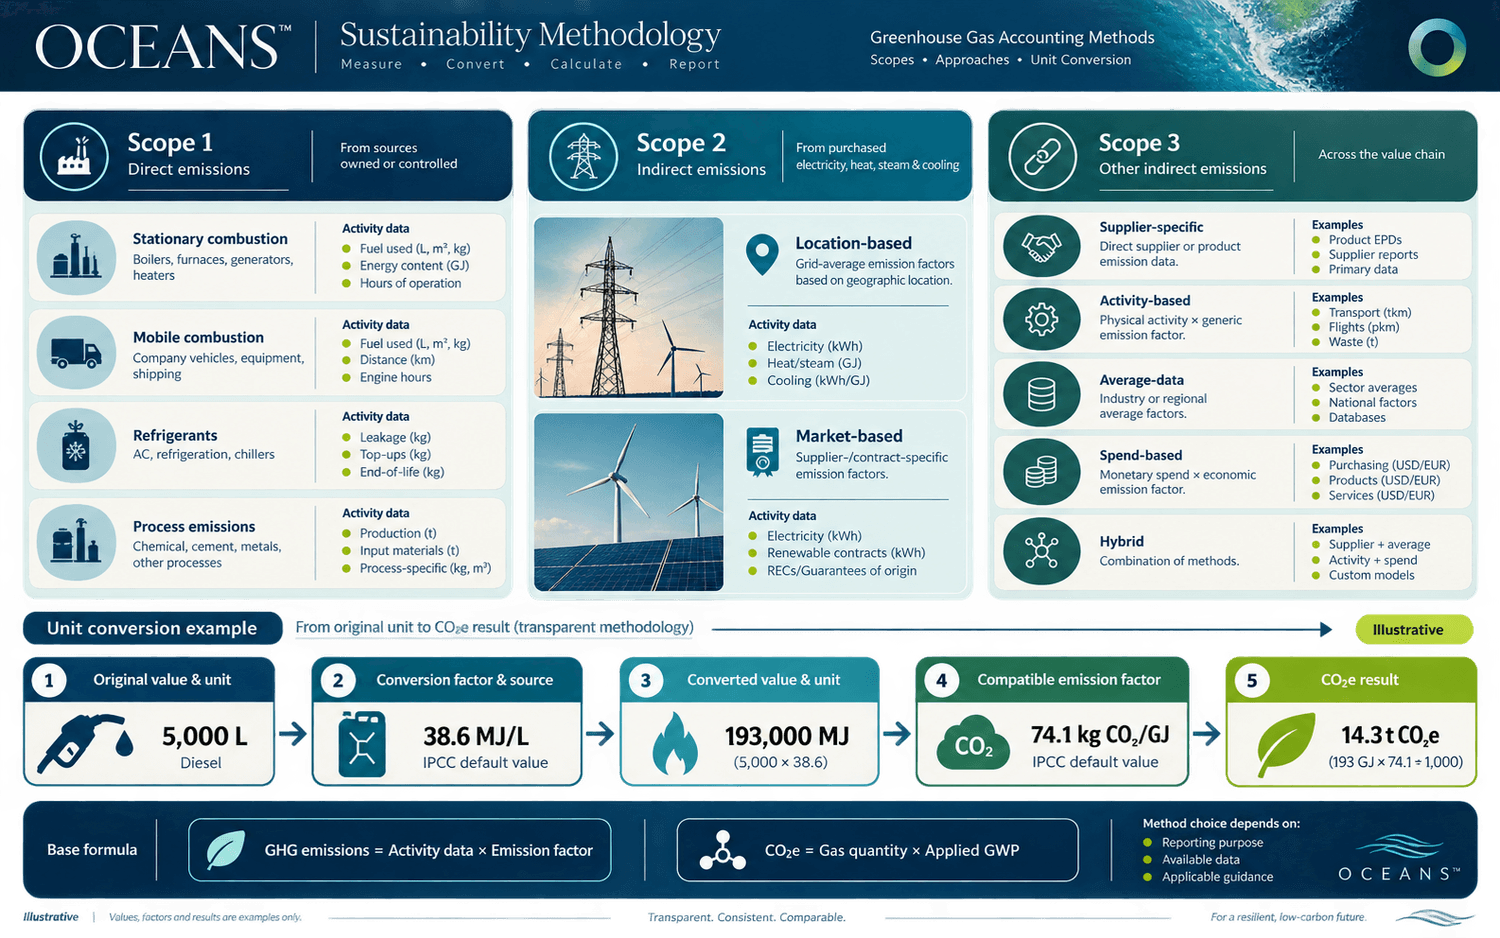The image size is (1500, 938).
Task: Select Measure in the header steps
Action: (x=372, y=64)
